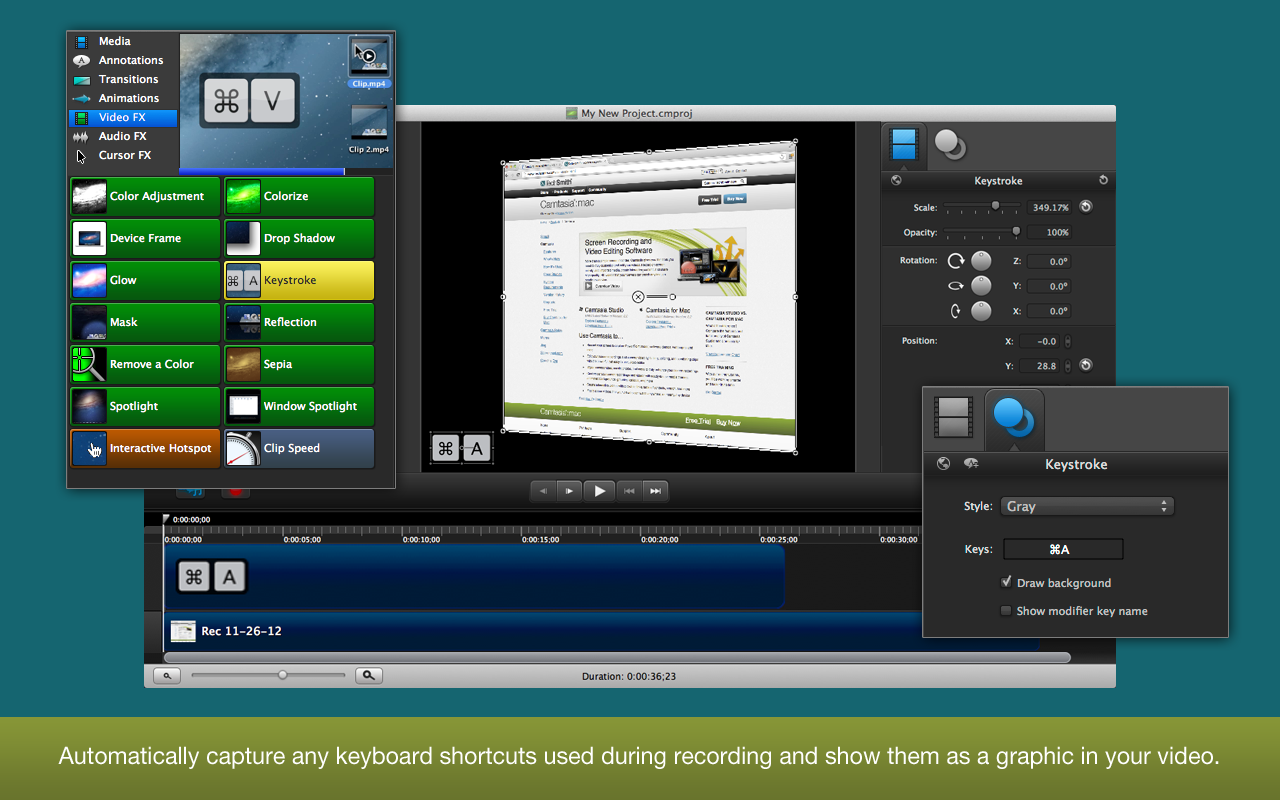Click the Keys input field showing ⌘A
The height and width of the screenshot is (800, 1280).
point(1062,549)
